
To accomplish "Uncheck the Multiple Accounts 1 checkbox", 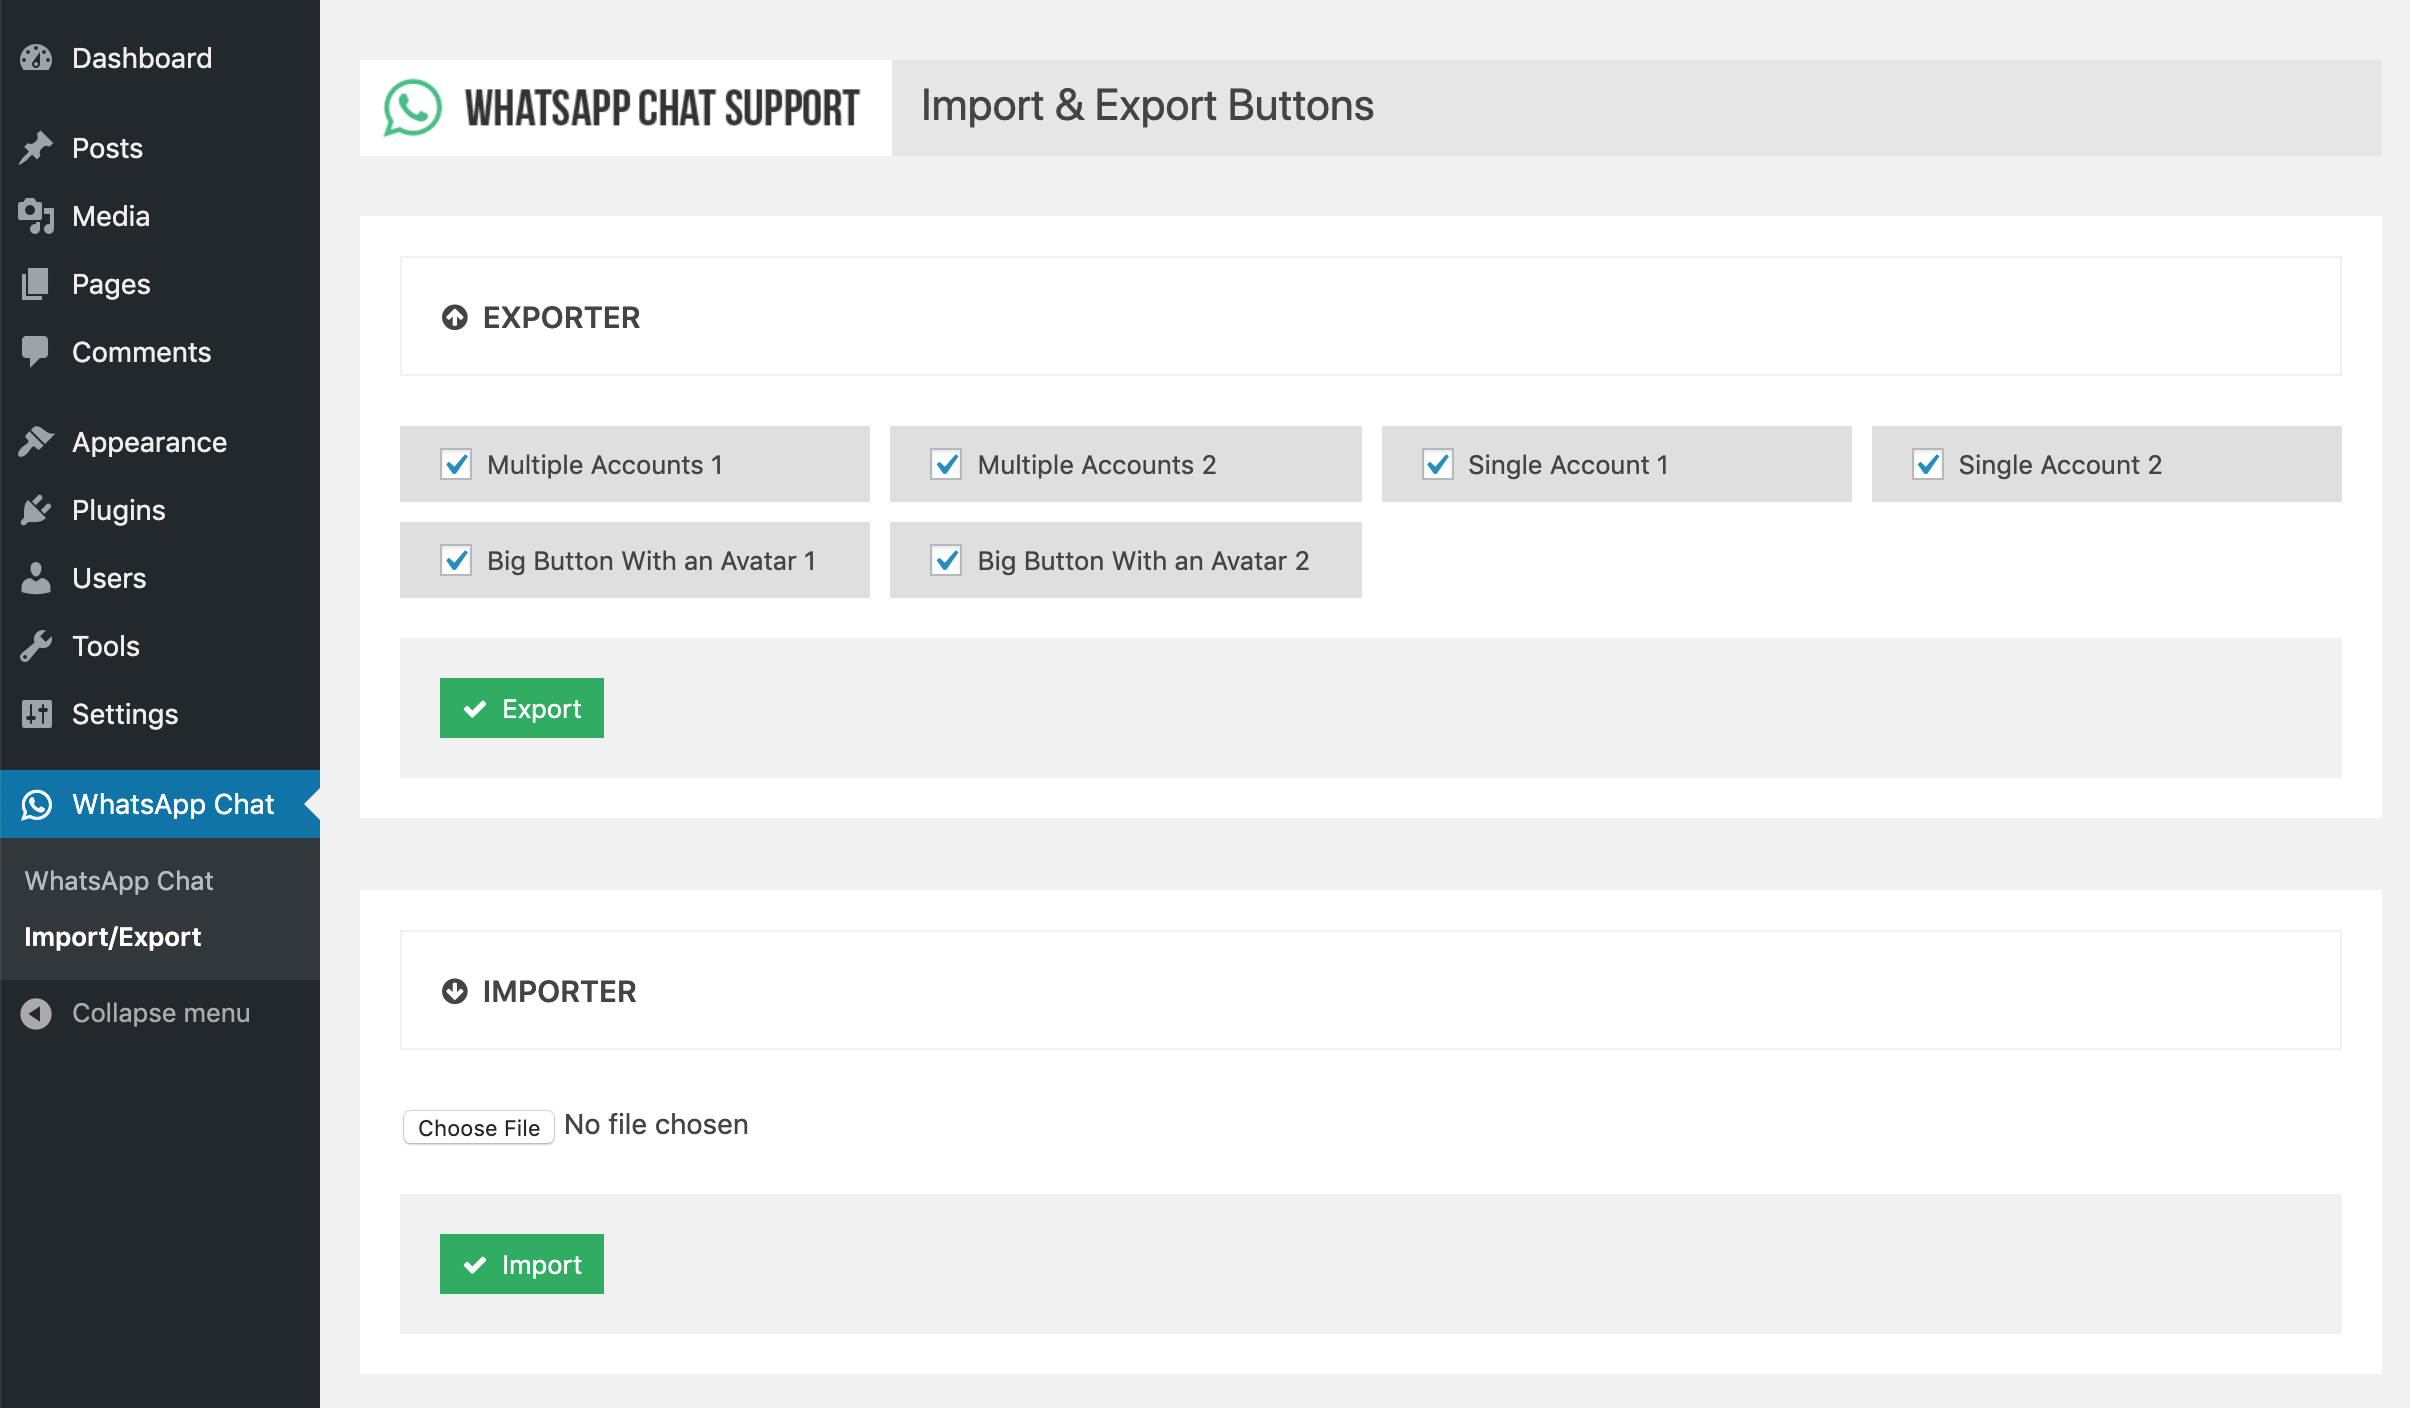I will tap(456, 464).
